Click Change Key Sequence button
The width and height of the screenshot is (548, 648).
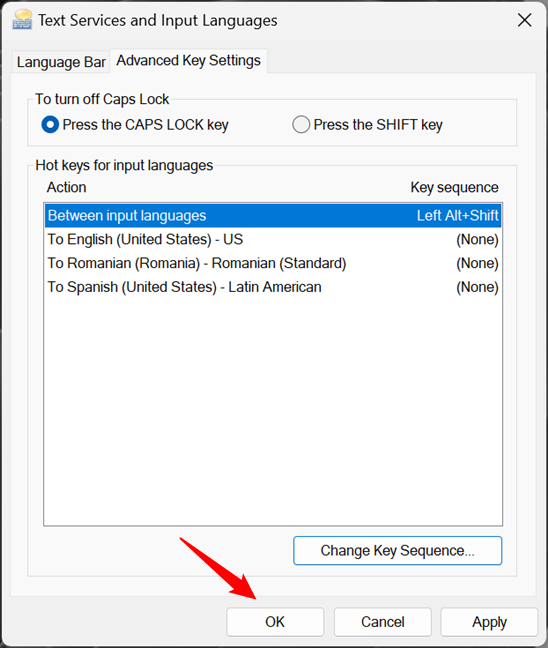tap(398, 550)
